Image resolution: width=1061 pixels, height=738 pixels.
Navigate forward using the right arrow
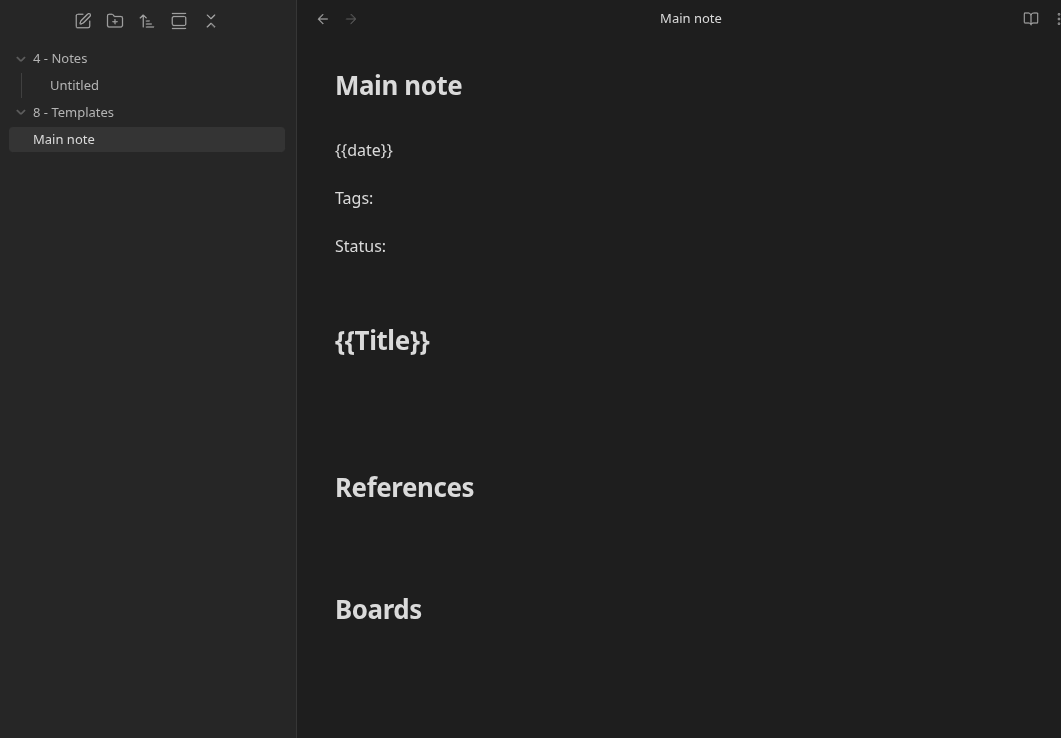pyautogui.click(x=351, y=19)
